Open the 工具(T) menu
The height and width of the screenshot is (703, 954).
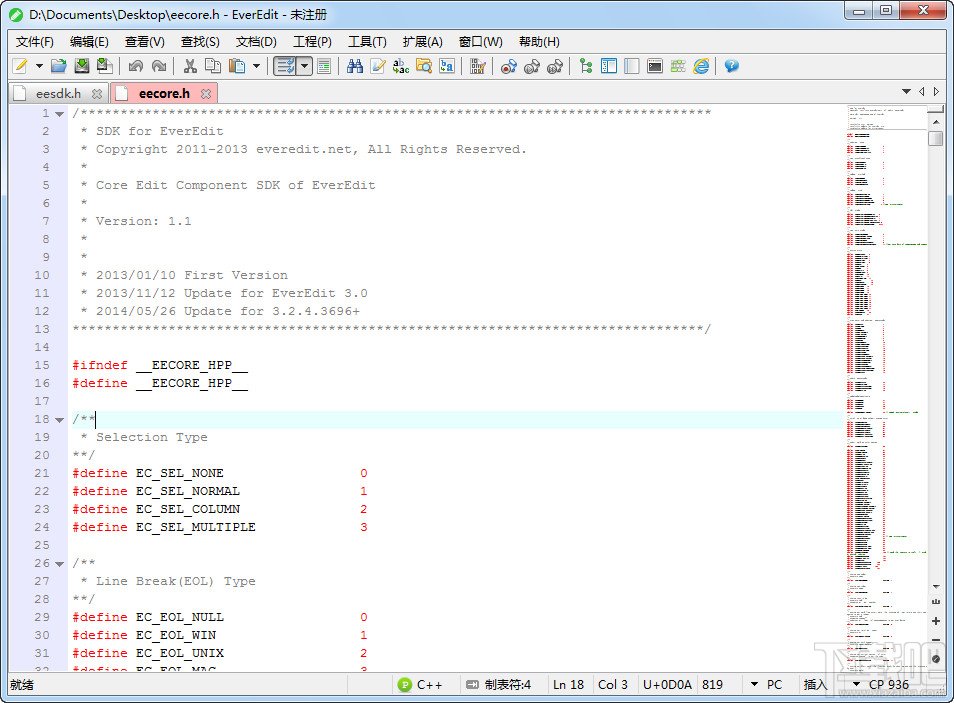click(367, 41)
